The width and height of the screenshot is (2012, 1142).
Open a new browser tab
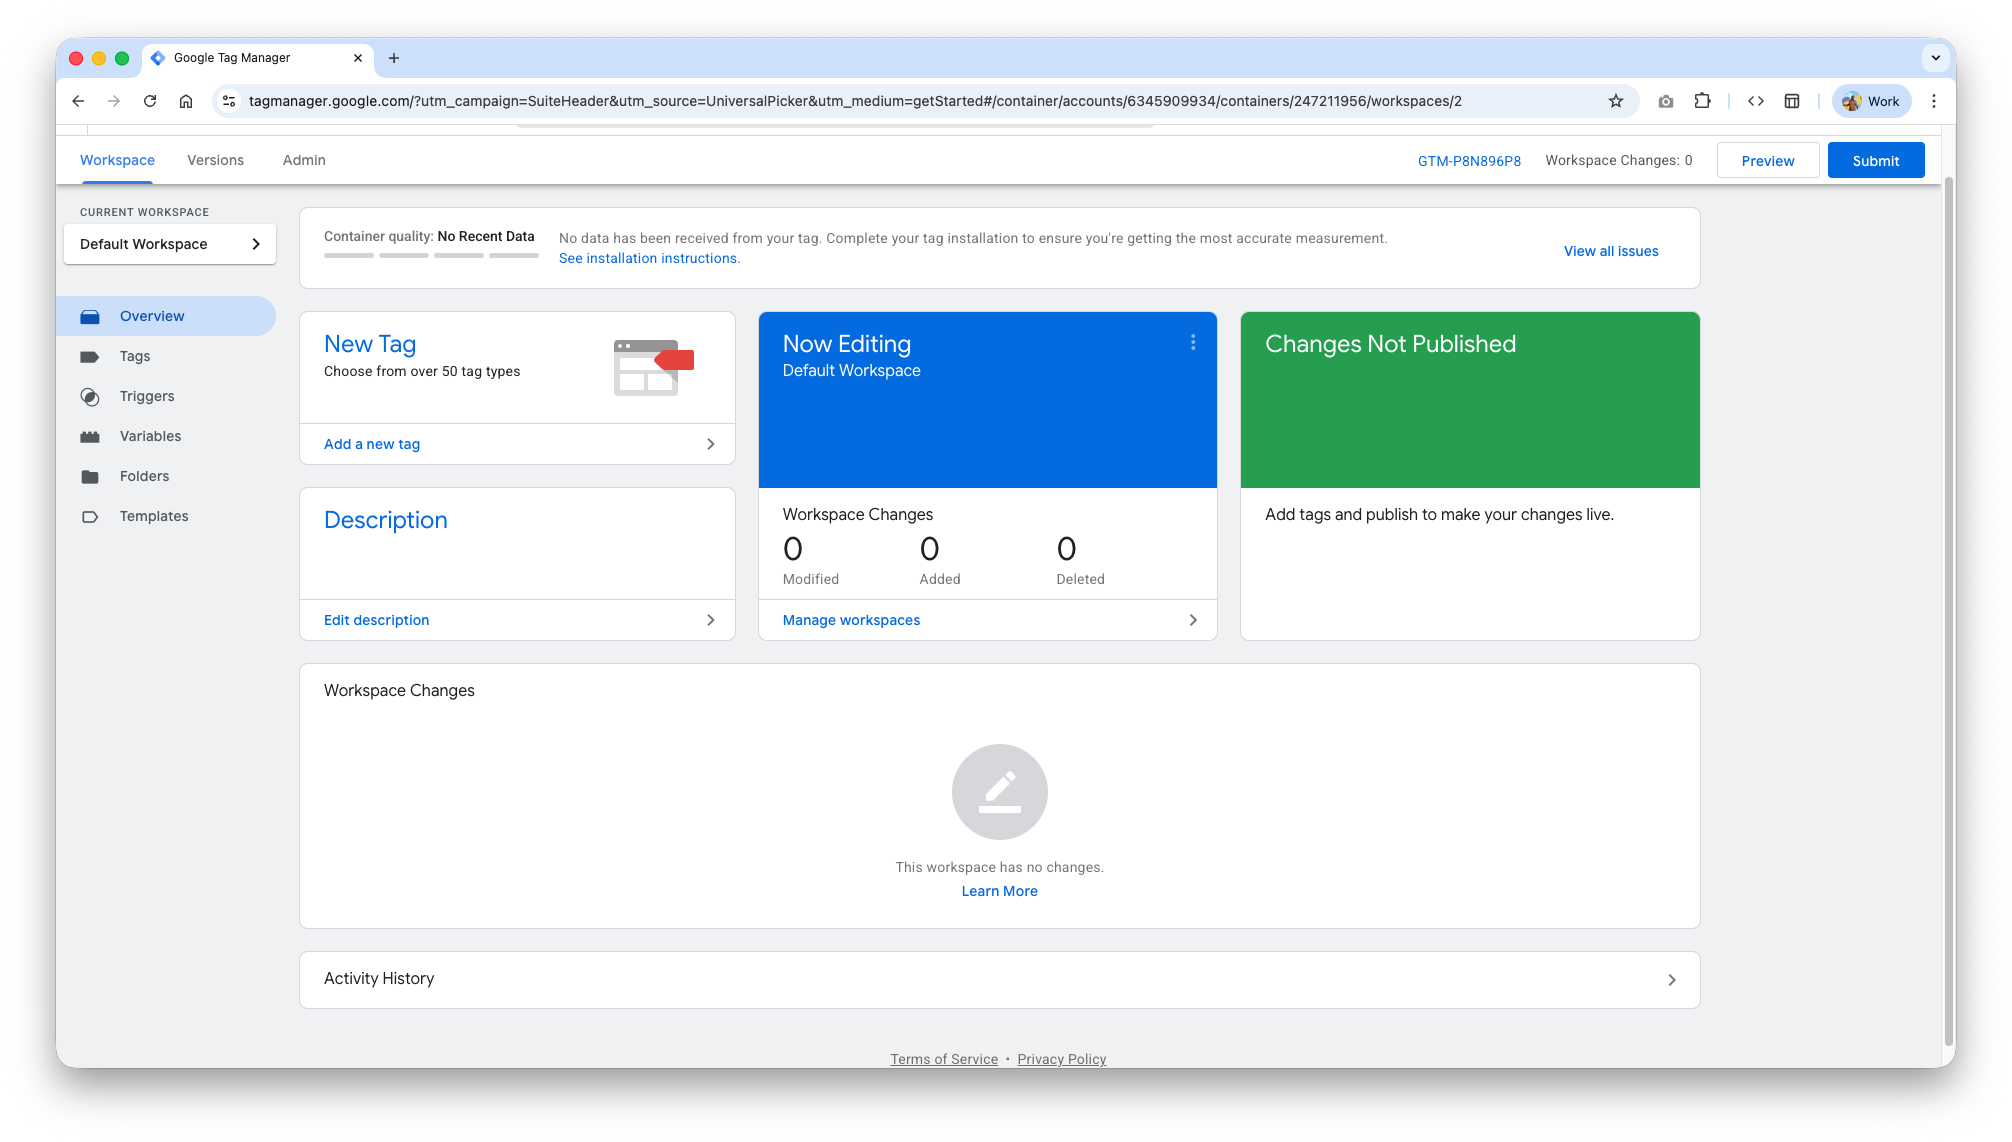pos(394,58)
